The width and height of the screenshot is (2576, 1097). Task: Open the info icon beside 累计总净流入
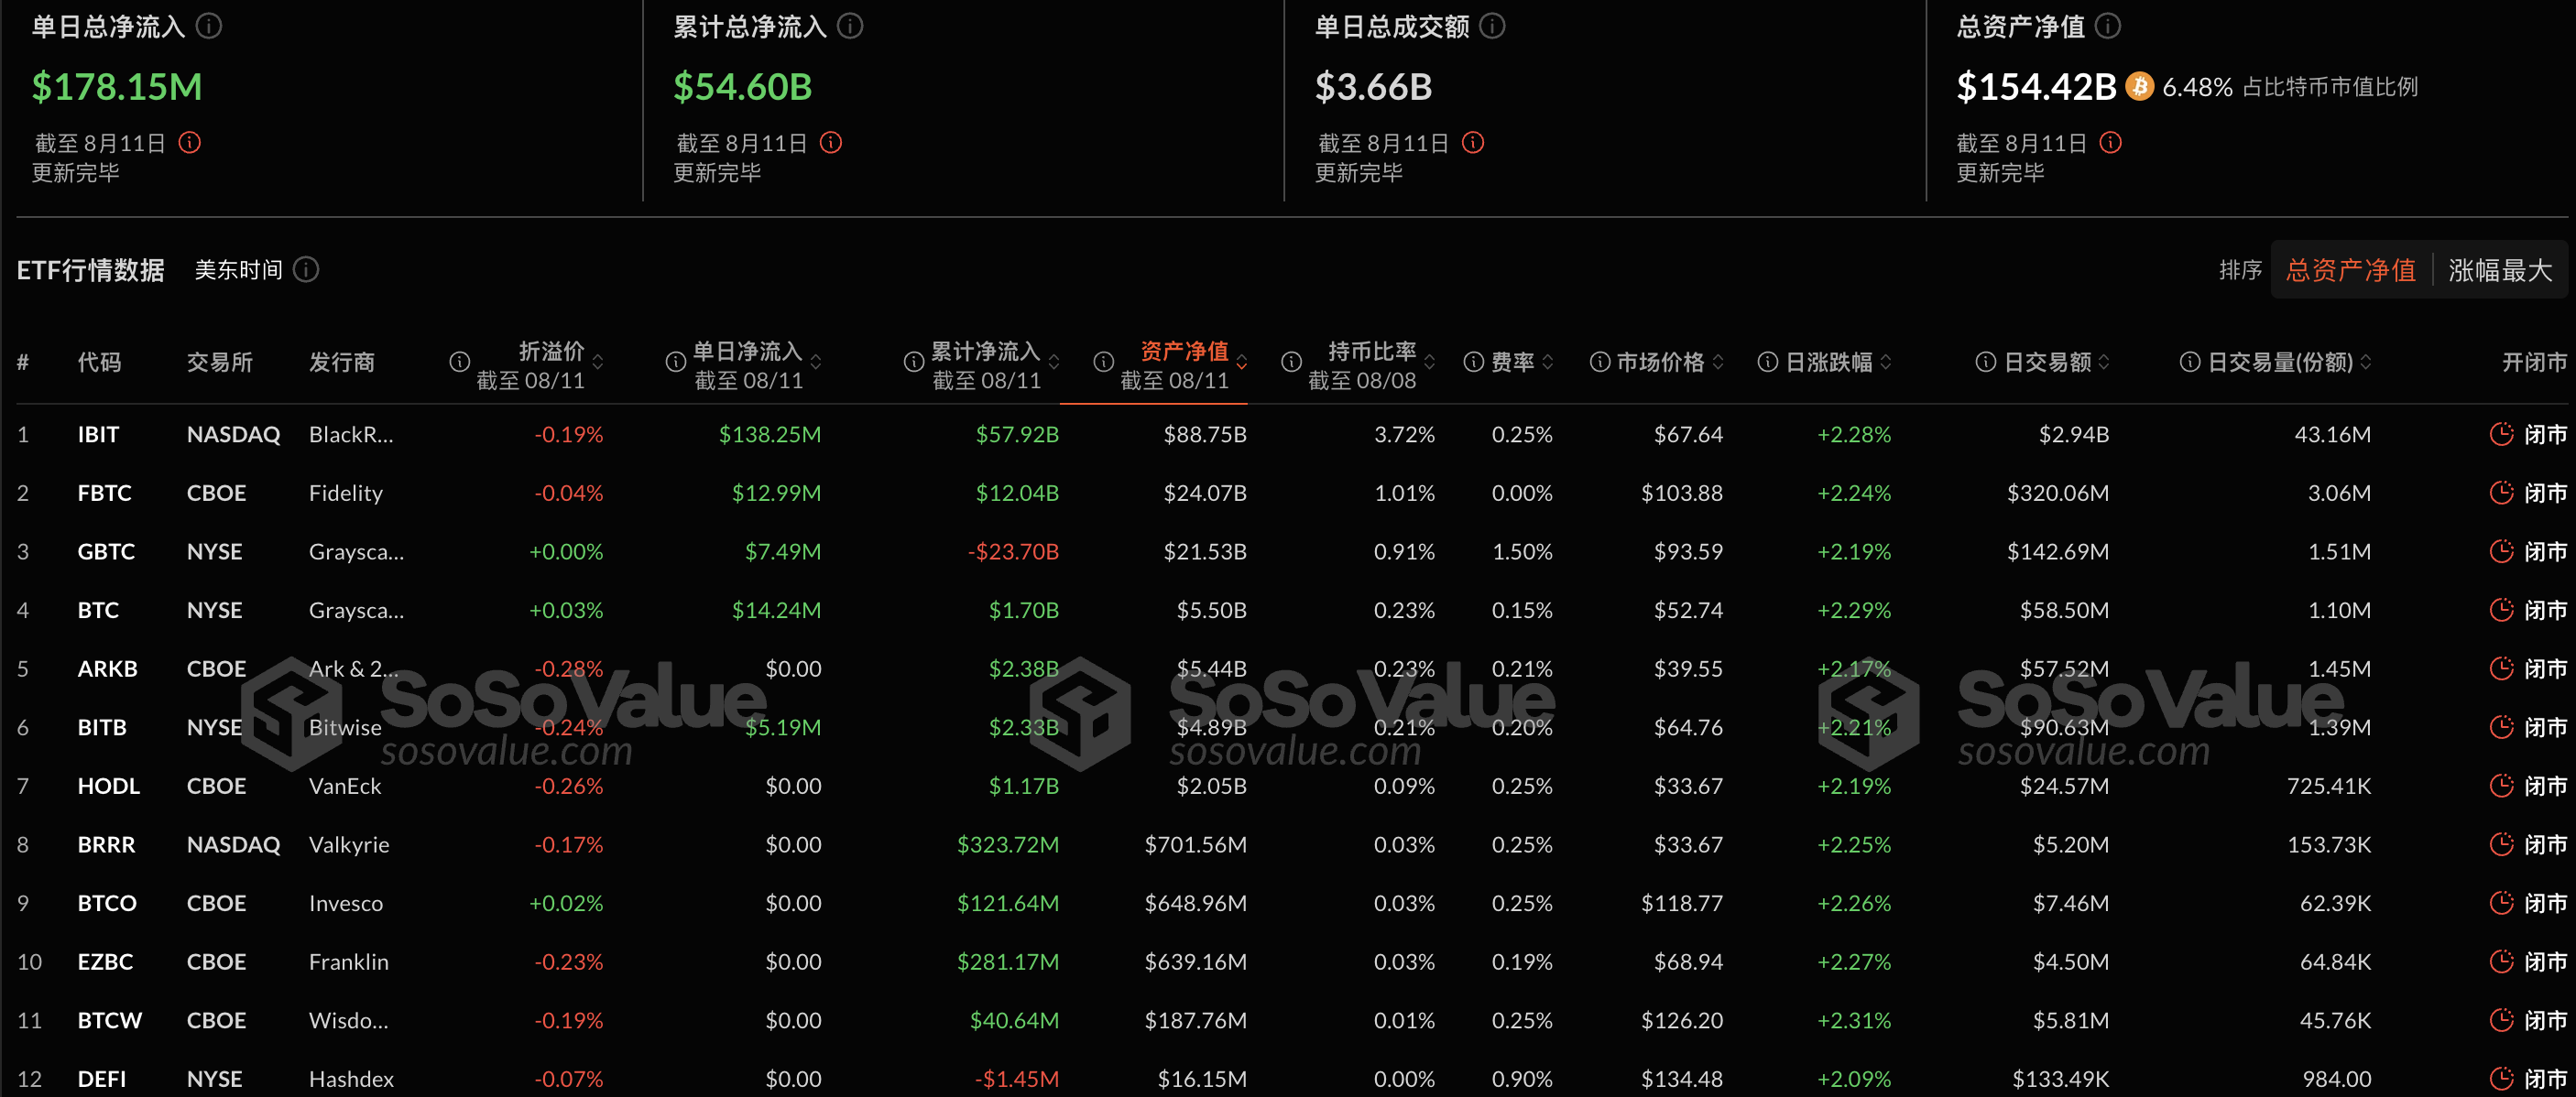[x=849, y=27]
